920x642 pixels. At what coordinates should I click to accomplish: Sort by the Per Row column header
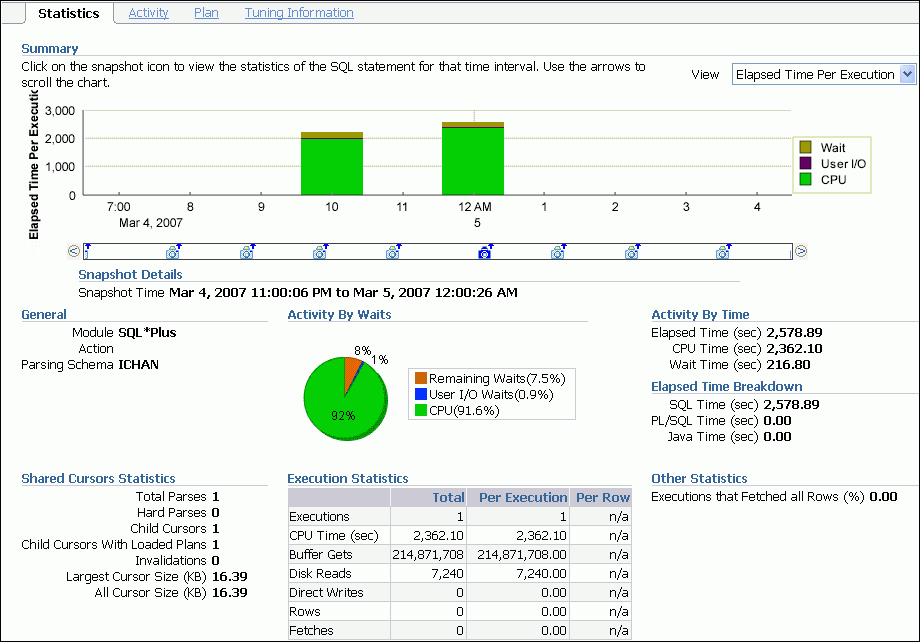coord(601,497)
